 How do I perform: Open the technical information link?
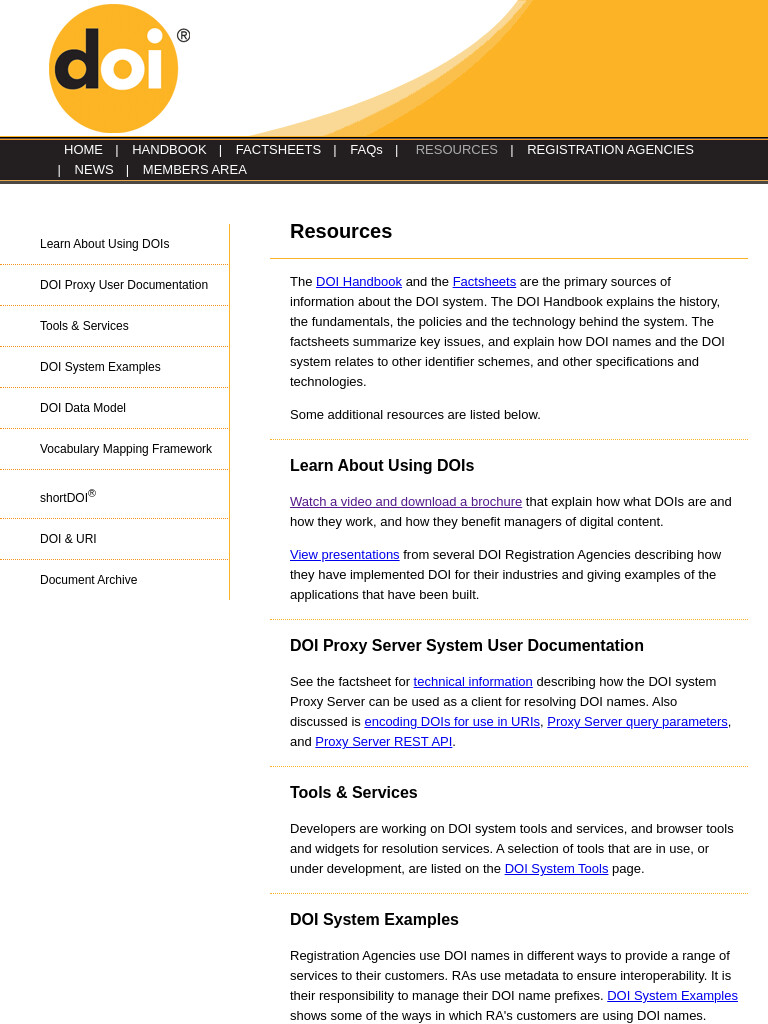[473, 682]
